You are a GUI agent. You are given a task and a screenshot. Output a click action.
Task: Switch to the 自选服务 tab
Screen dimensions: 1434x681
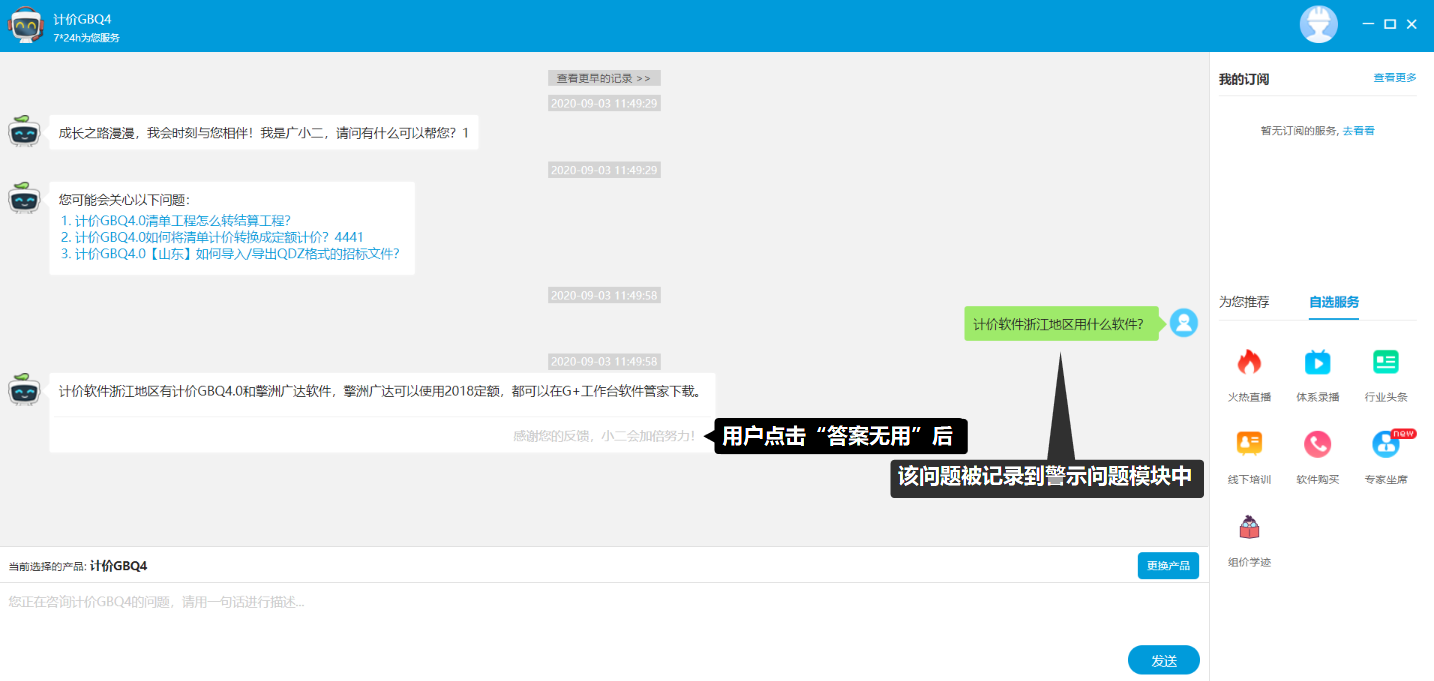pos(1333,302)
